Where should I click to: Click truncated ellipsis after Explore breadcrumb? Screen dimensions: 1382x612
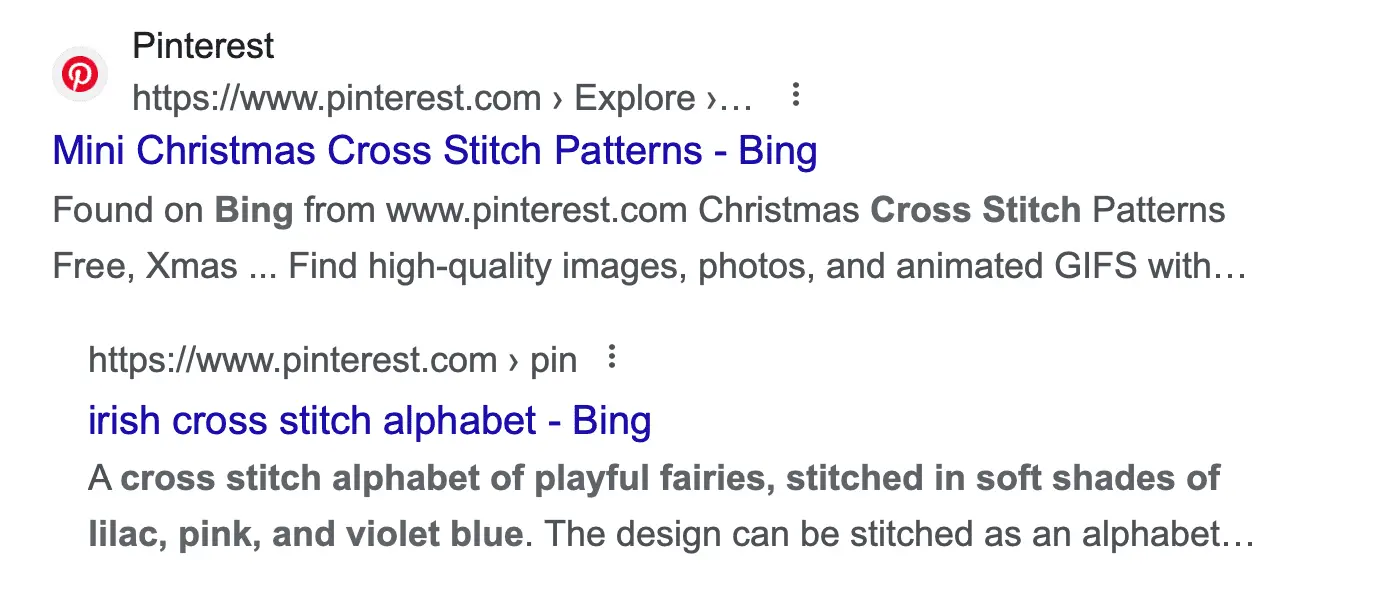click(x=735, y=98)
